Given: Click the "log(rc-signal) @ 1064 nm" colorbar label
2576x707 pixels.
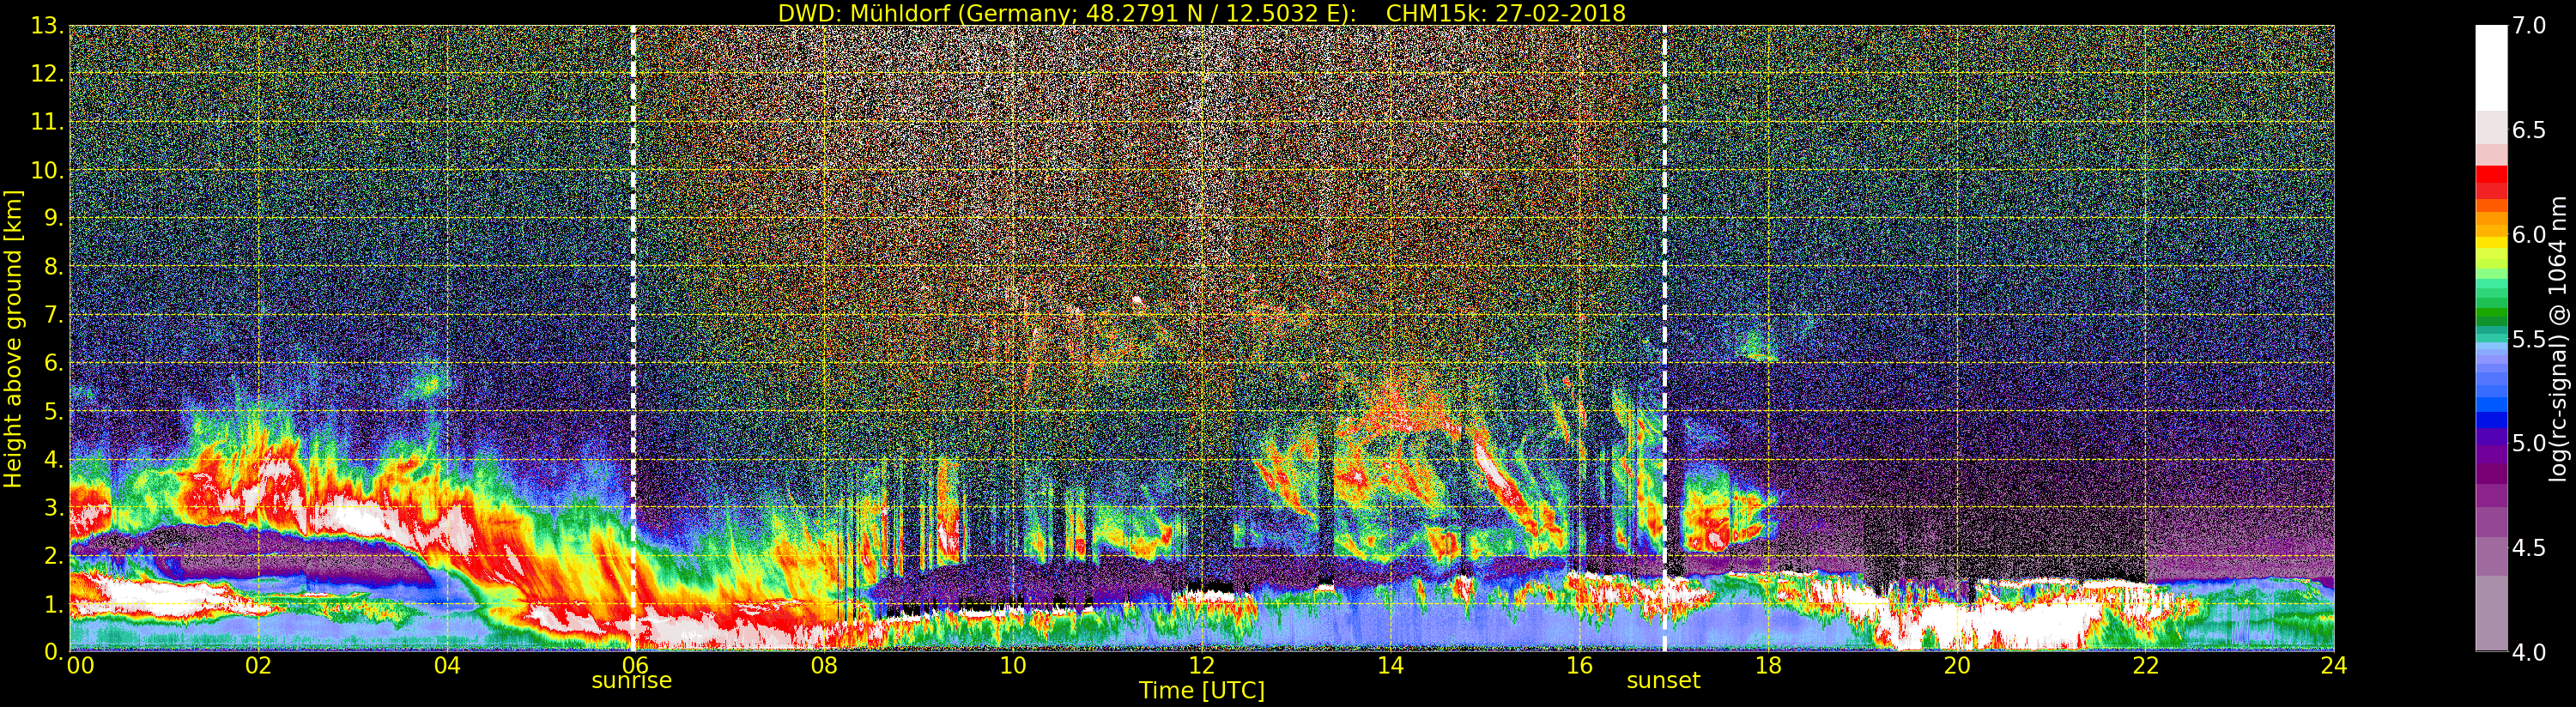Looking at the screenshot, I should 2557,338.
